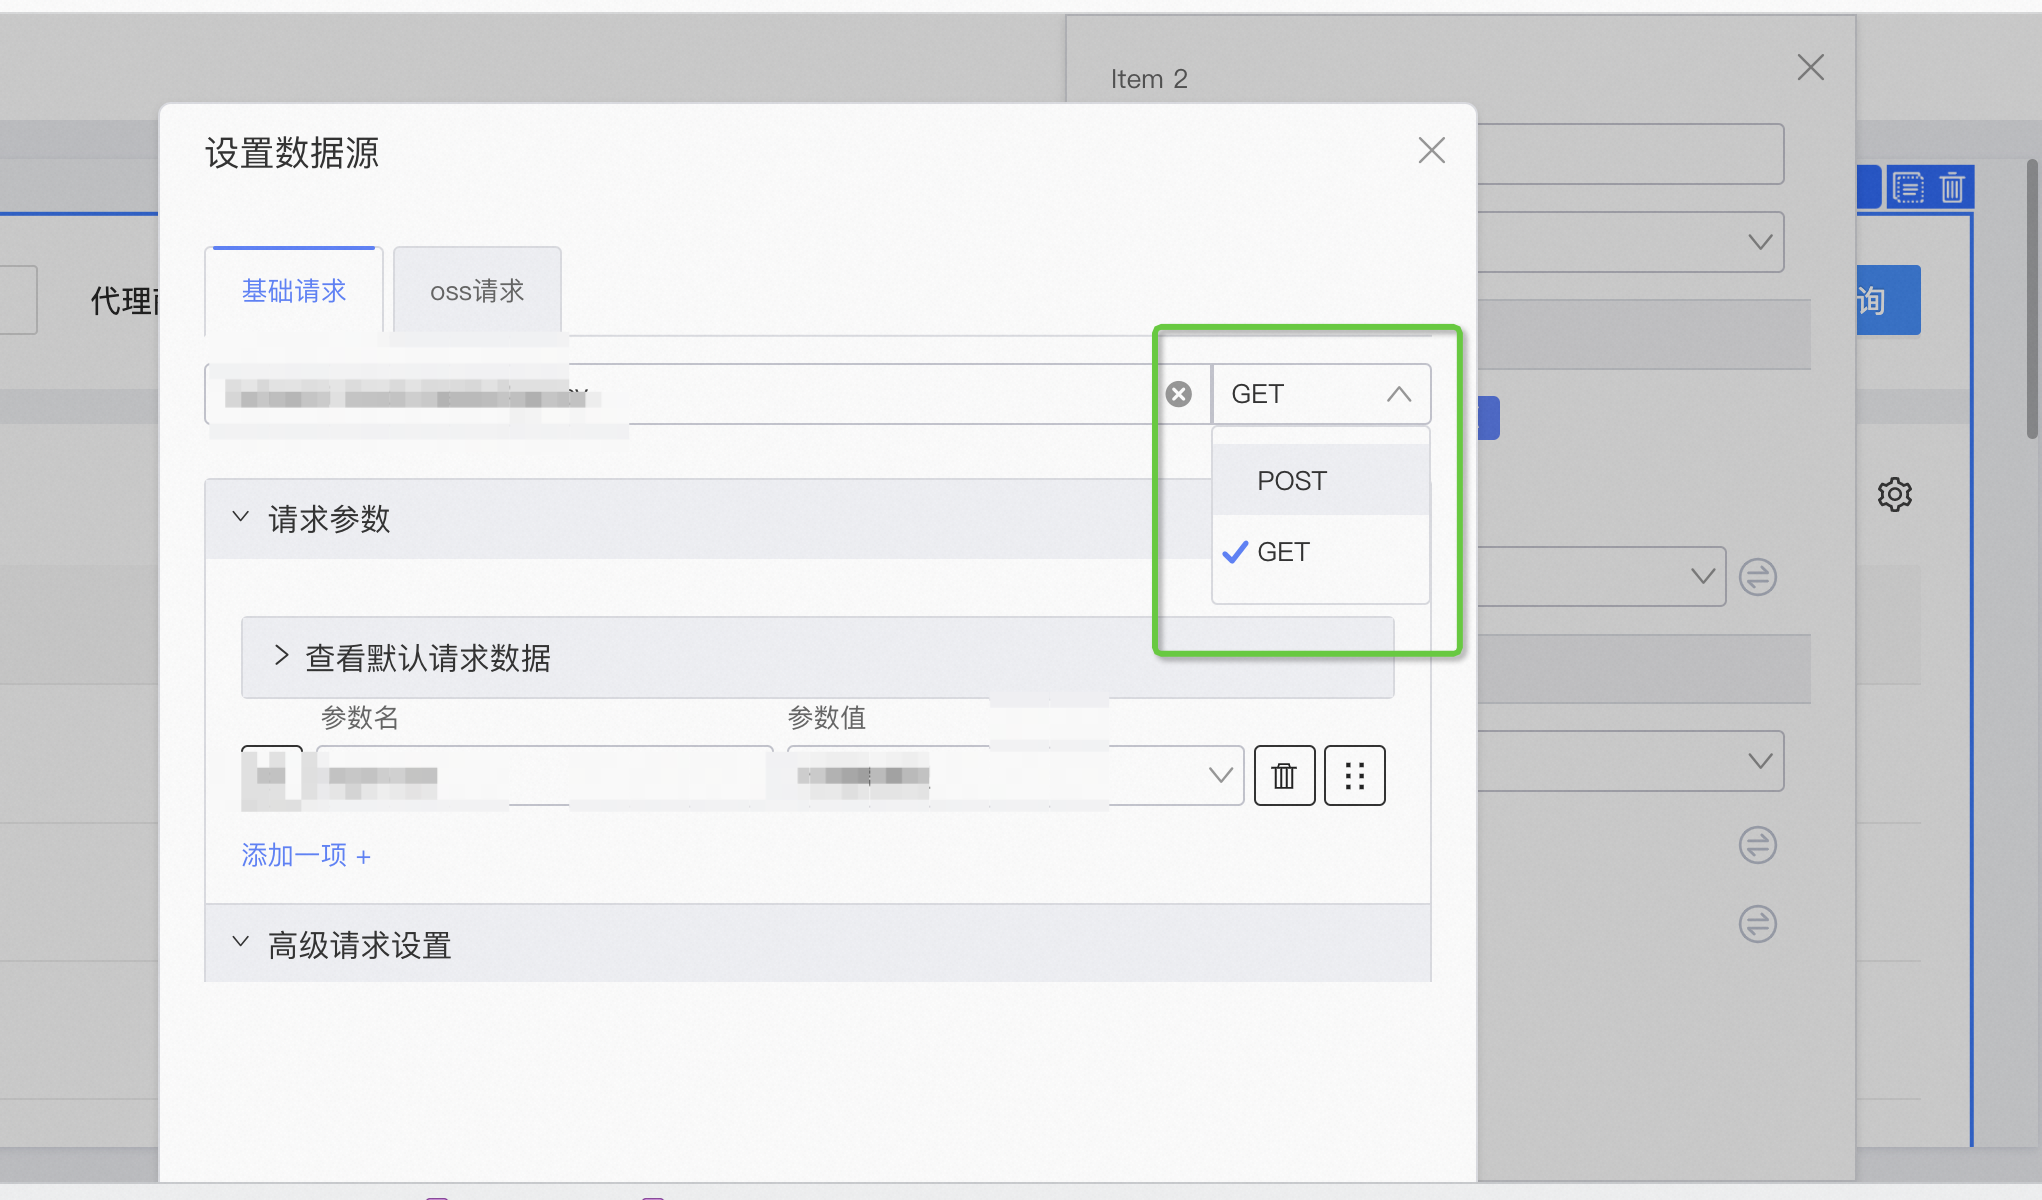Screen dimensions: 2042x1200
Task: Clear the URL input with the X icon
Action: click(x=1179, y=394)
